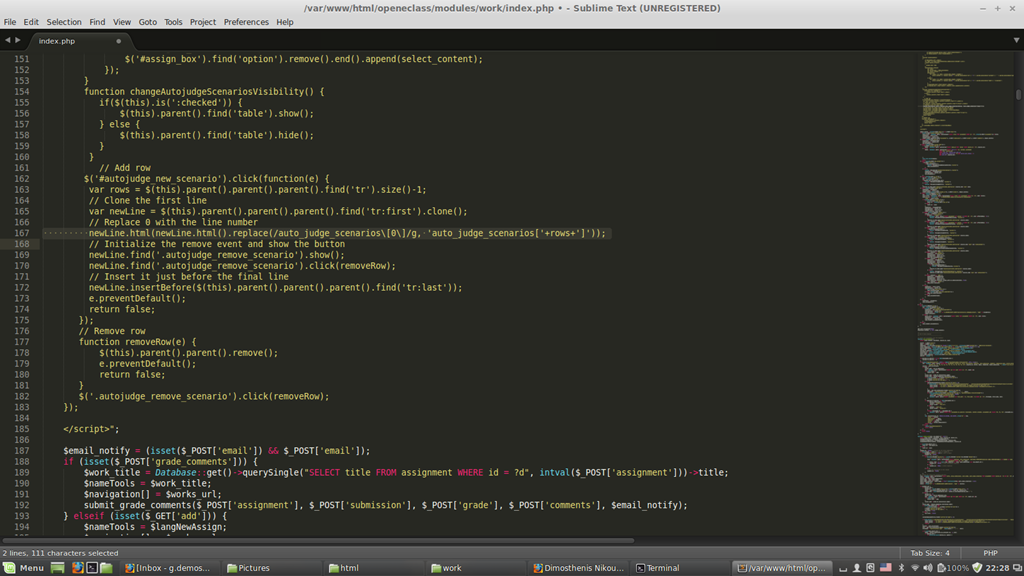1024x576 pixels.
Task: Click 'submit_grade_comments' function call
Action: (137, 505)
